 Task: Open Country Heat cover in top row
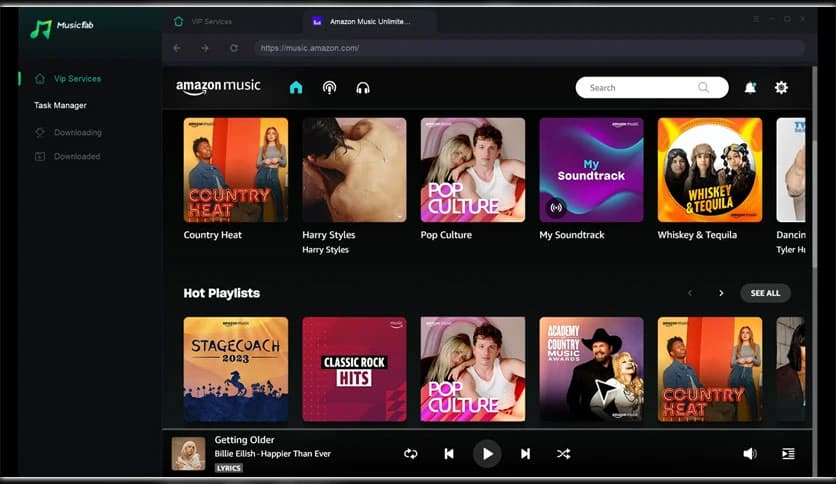coord(236,170)
